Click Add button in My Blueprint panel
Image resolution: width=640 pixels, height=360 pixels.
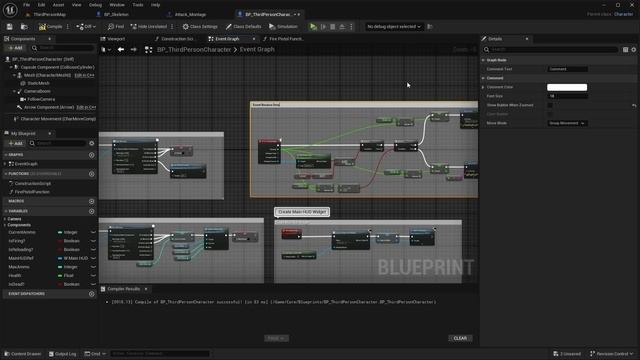[16, 143]
